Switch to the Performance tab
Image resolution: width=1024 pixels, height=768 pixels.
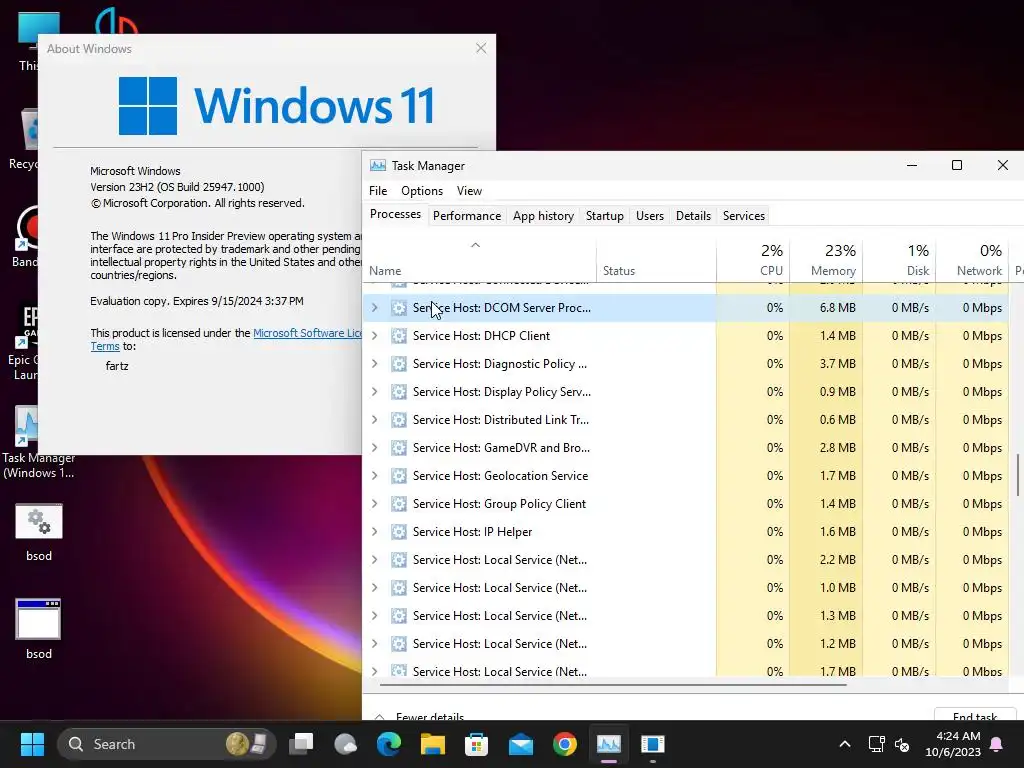[x=467, y=216]
